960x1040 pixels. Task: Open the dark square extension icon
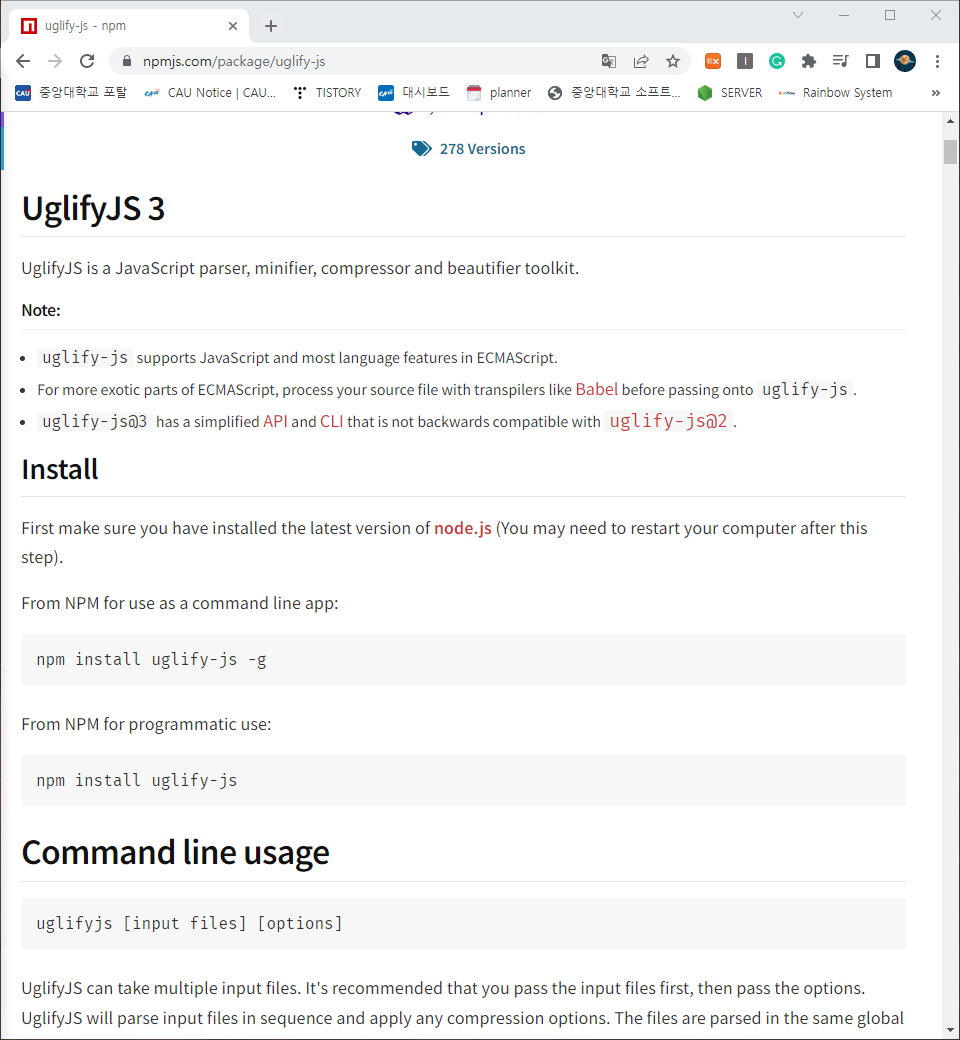(745, 61)
